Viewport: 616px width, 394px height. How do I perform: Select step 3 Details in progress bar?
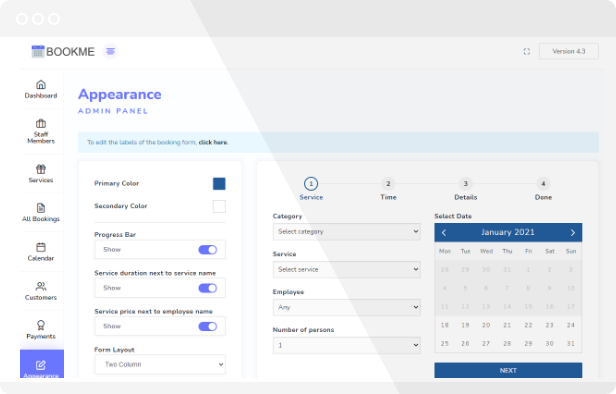(x=466, y=184)
